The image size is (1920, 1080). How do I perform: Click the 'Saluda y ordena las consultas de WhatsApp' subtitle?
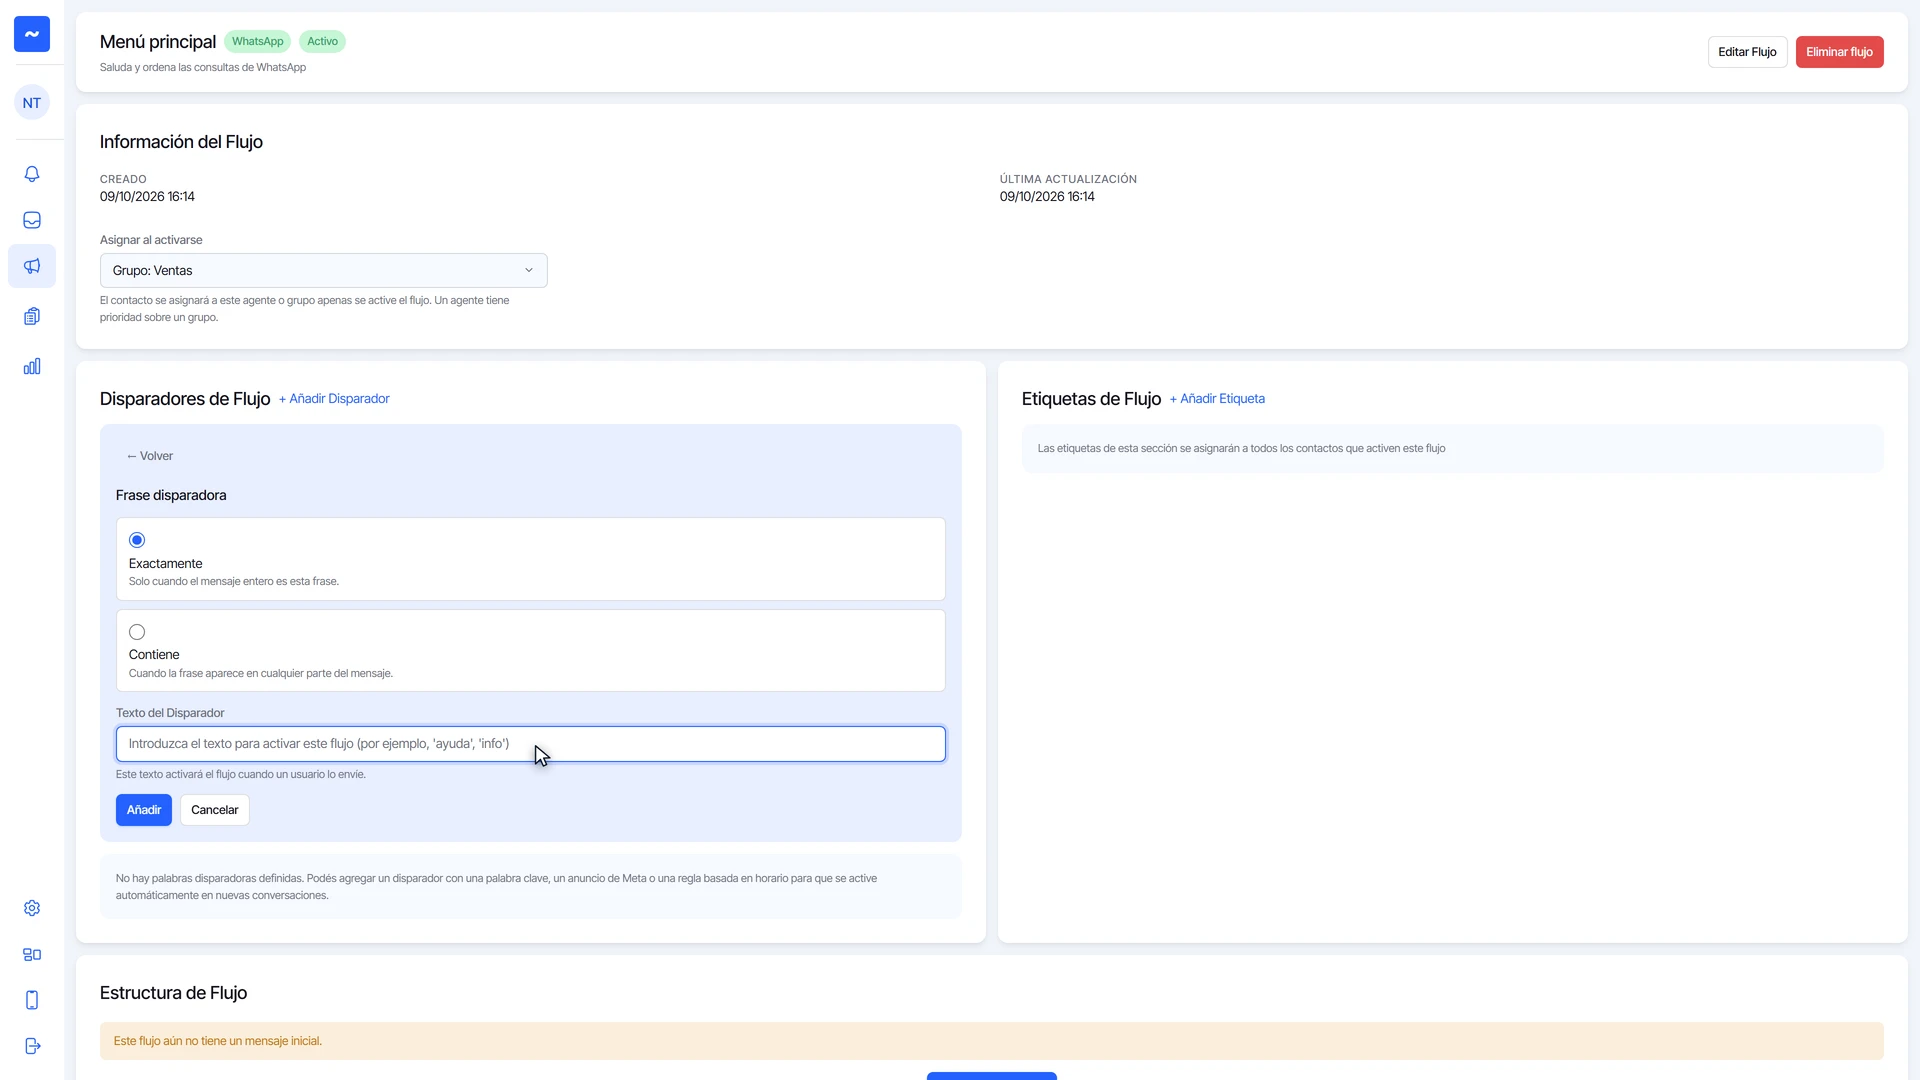click(203, 68)
